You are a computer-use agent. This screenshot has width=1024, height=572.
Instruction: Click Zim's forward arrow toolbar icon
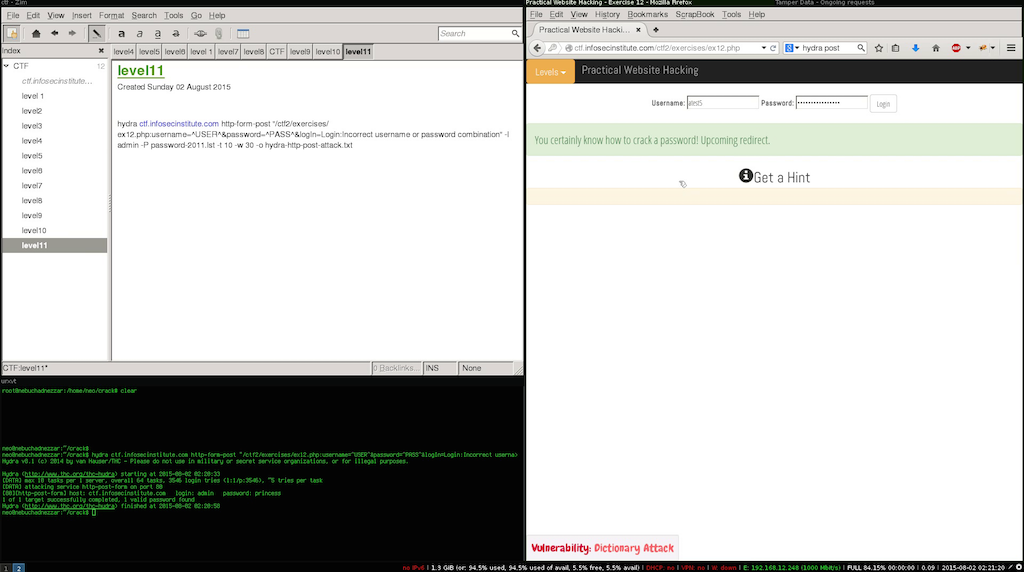coord(72,33)
